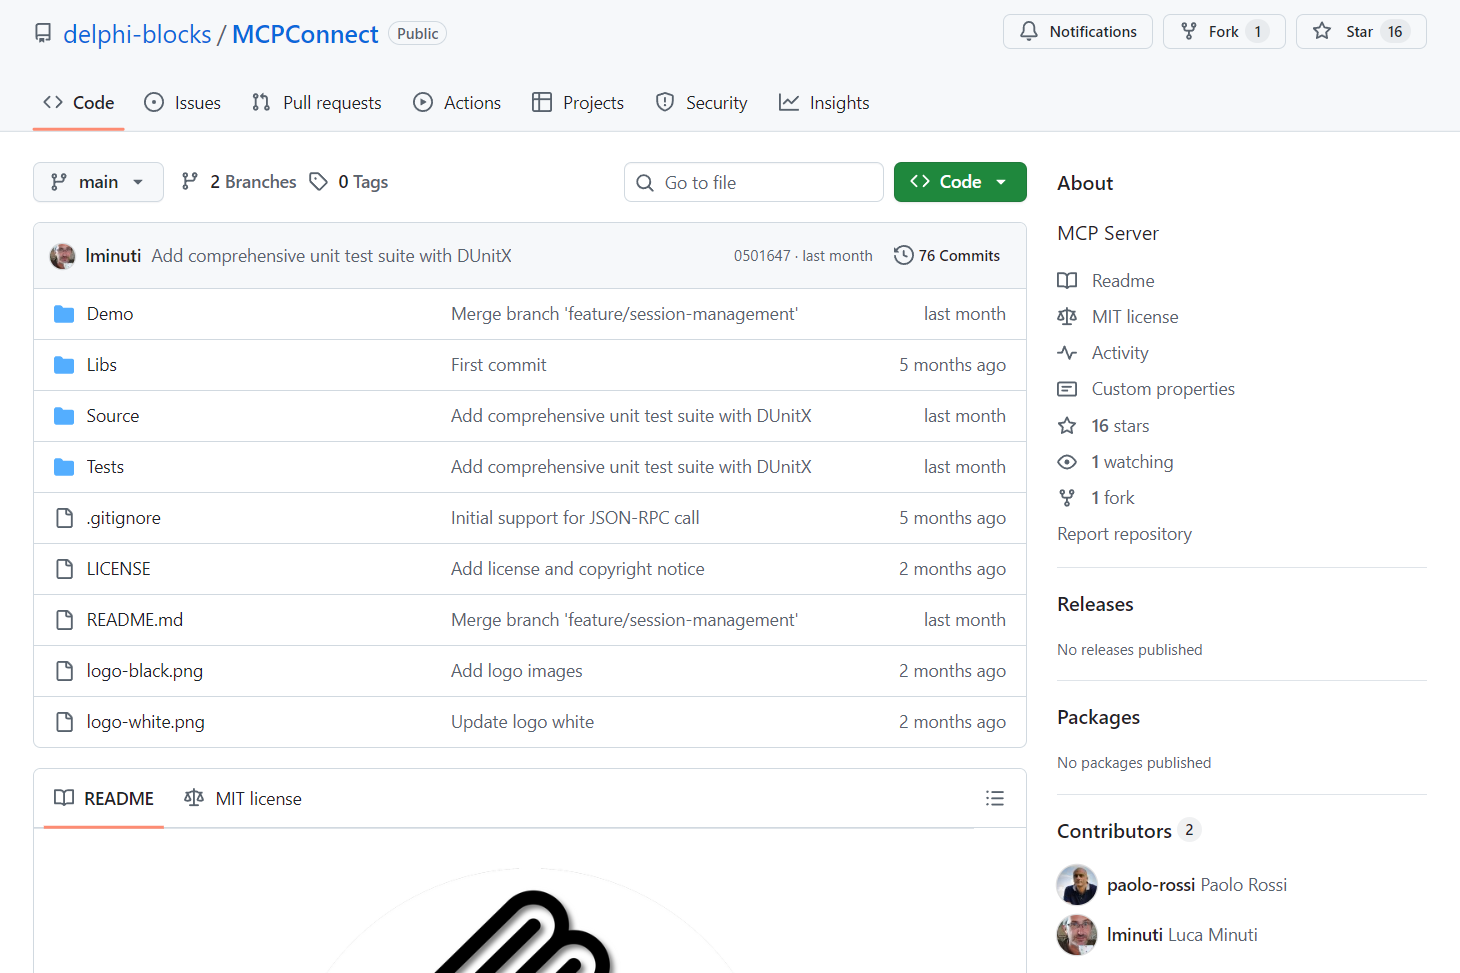Open paolo-rossi contributor avatar
Image resolution: width=1460 pixels, height=973 pixels.
coord(1077,885)
